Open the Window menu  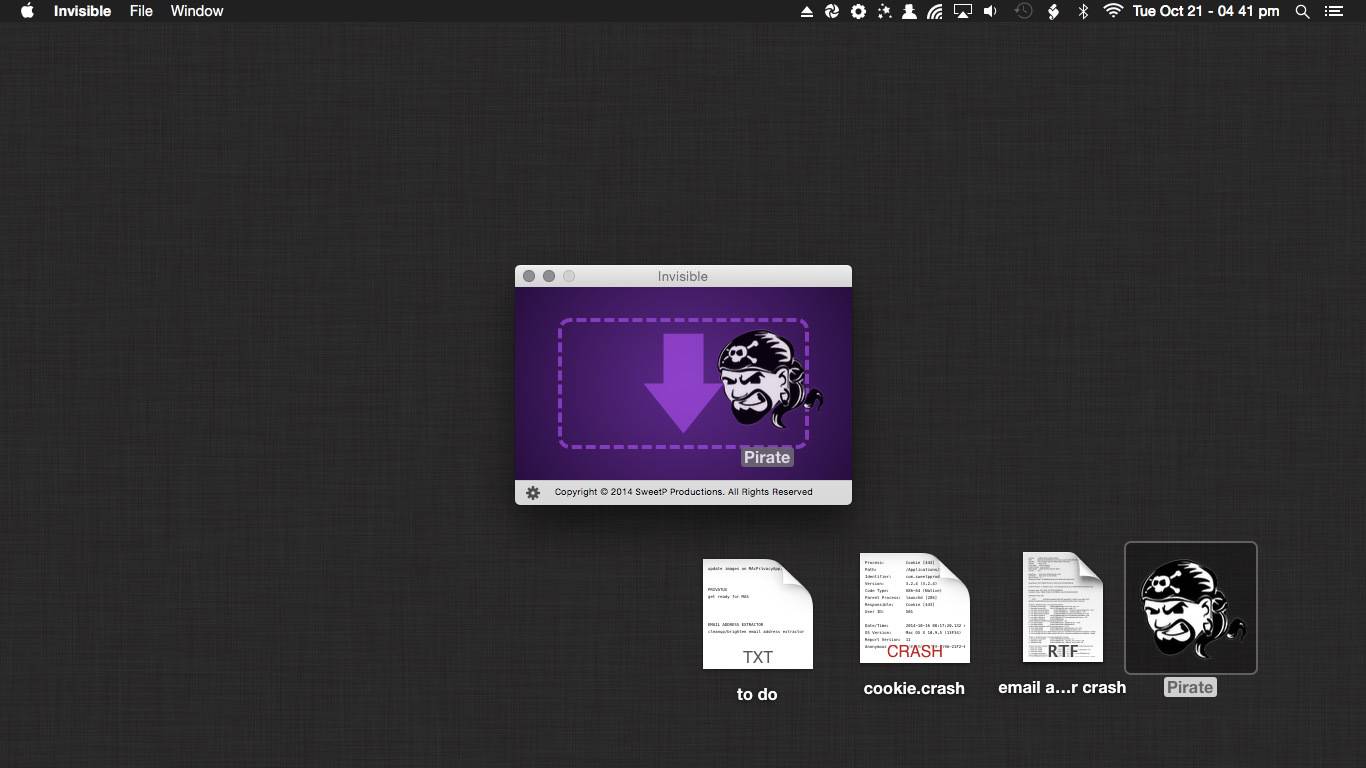pyautogui.click(x=197, y=11)
